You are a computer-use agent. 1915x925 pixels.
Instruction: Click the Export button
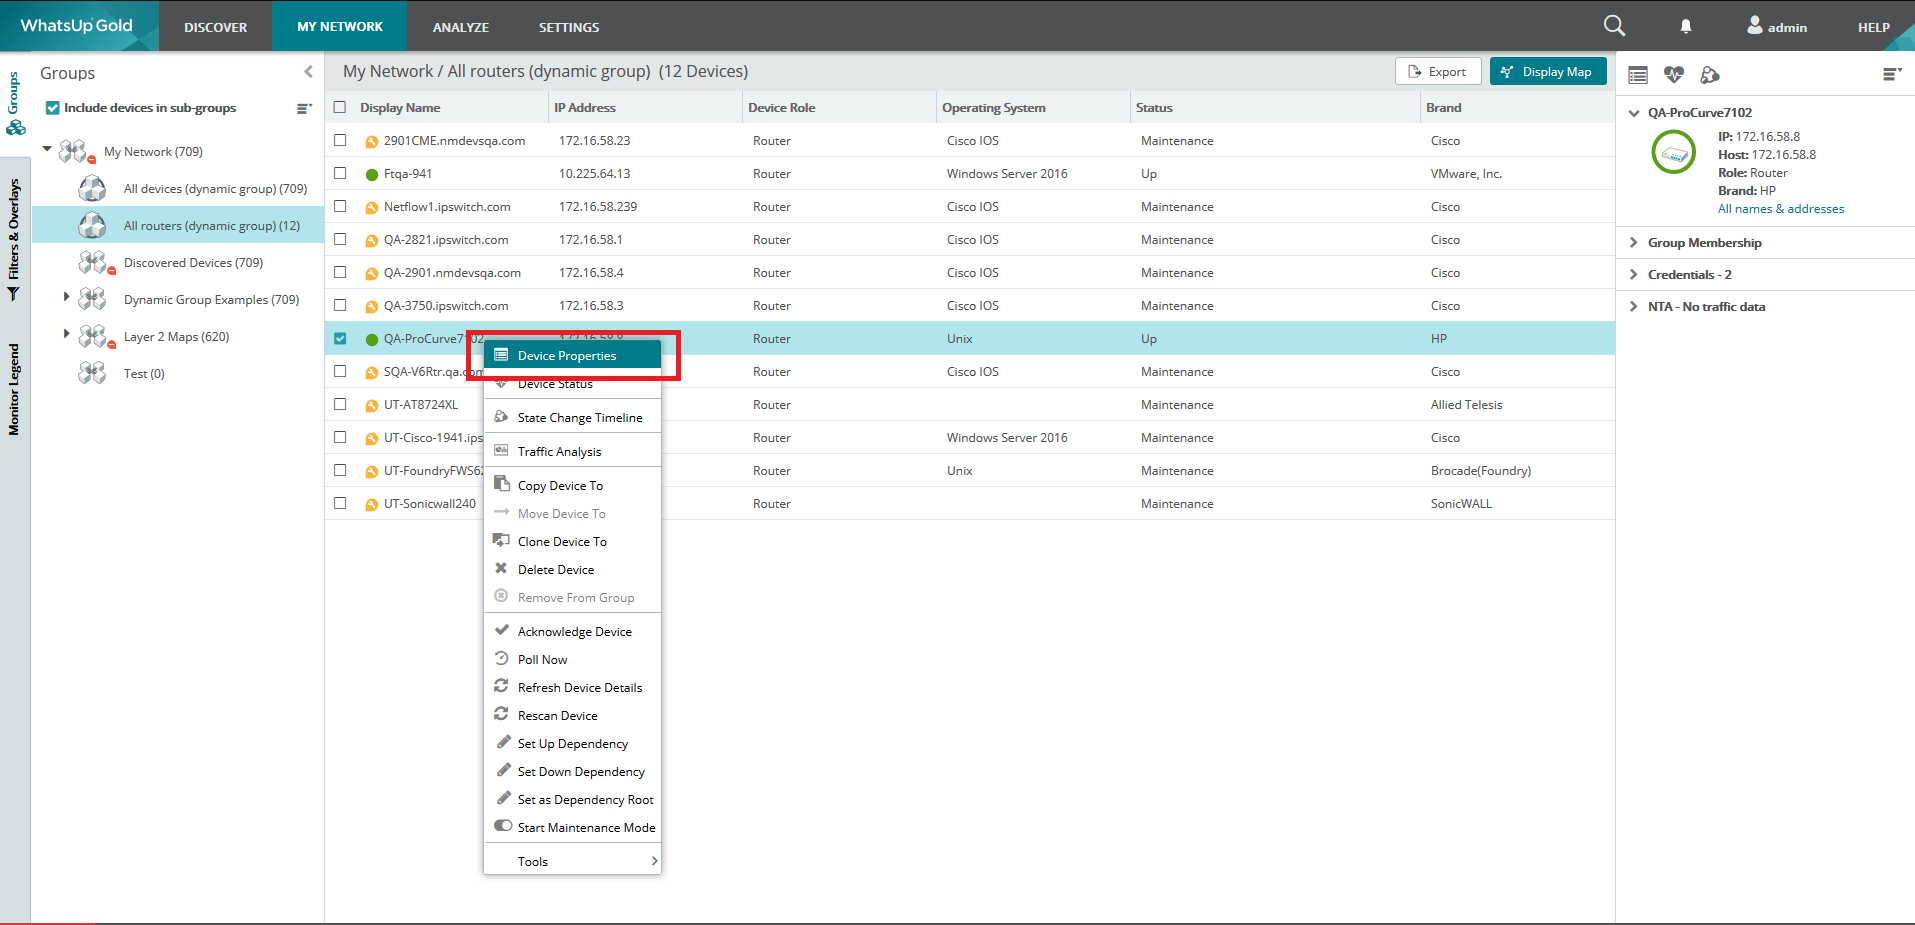[x=1438, y=71]
